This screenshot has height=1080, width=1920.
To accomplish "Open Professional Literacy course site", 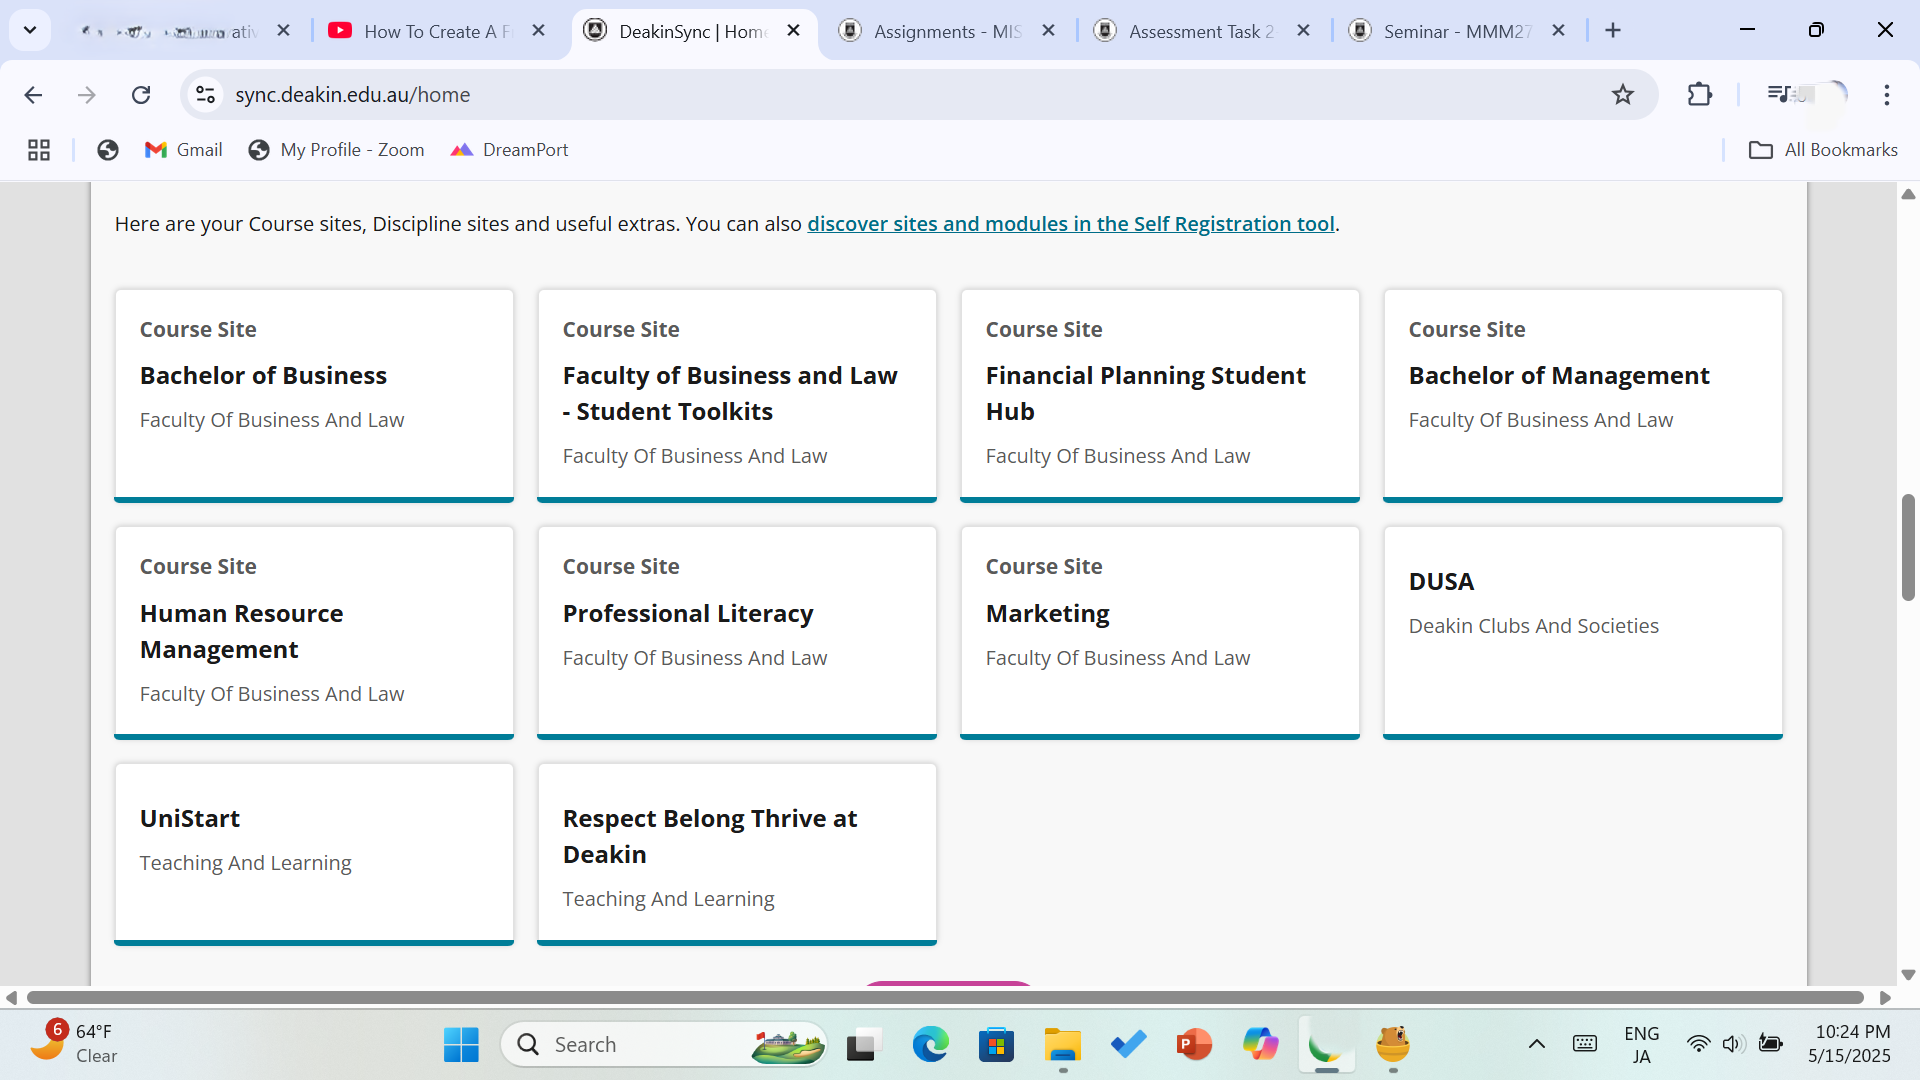I will point(737,633).
